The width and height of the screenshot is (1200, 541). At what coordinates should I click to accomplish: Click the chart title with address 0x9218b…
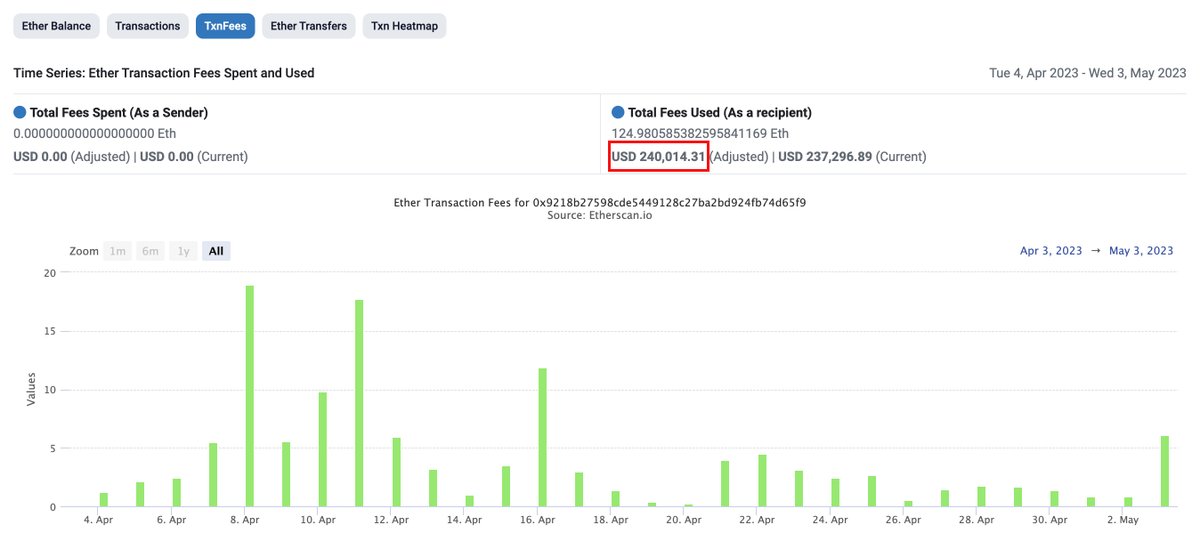(x=600, y=202)
